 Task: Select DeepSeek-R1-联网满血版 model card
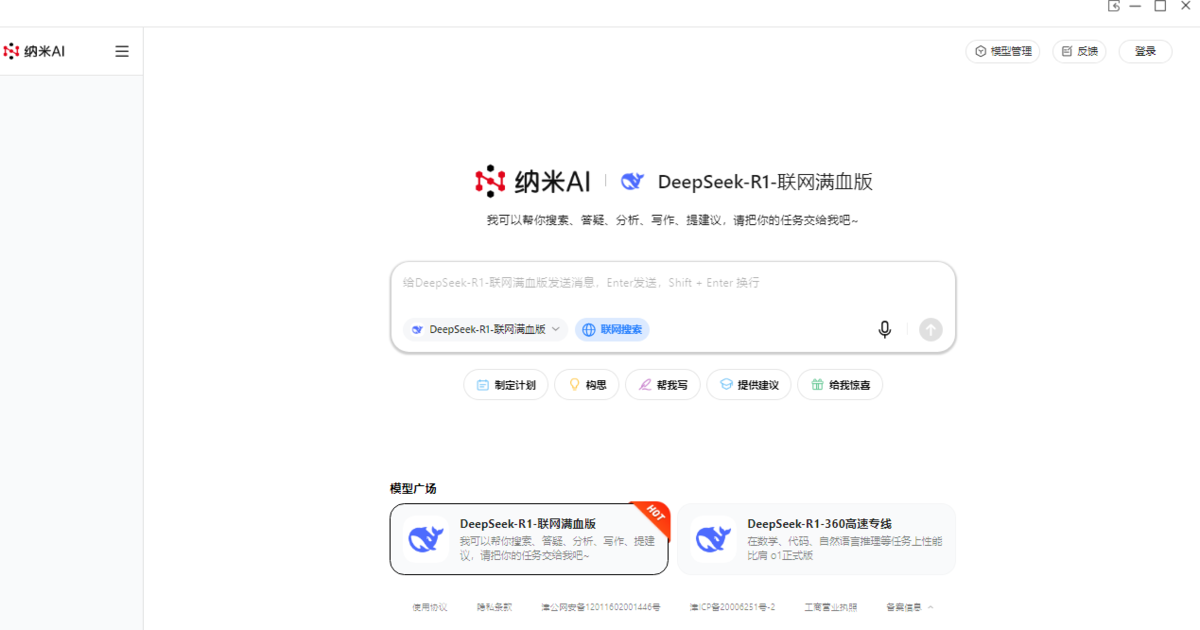(529, 539)
